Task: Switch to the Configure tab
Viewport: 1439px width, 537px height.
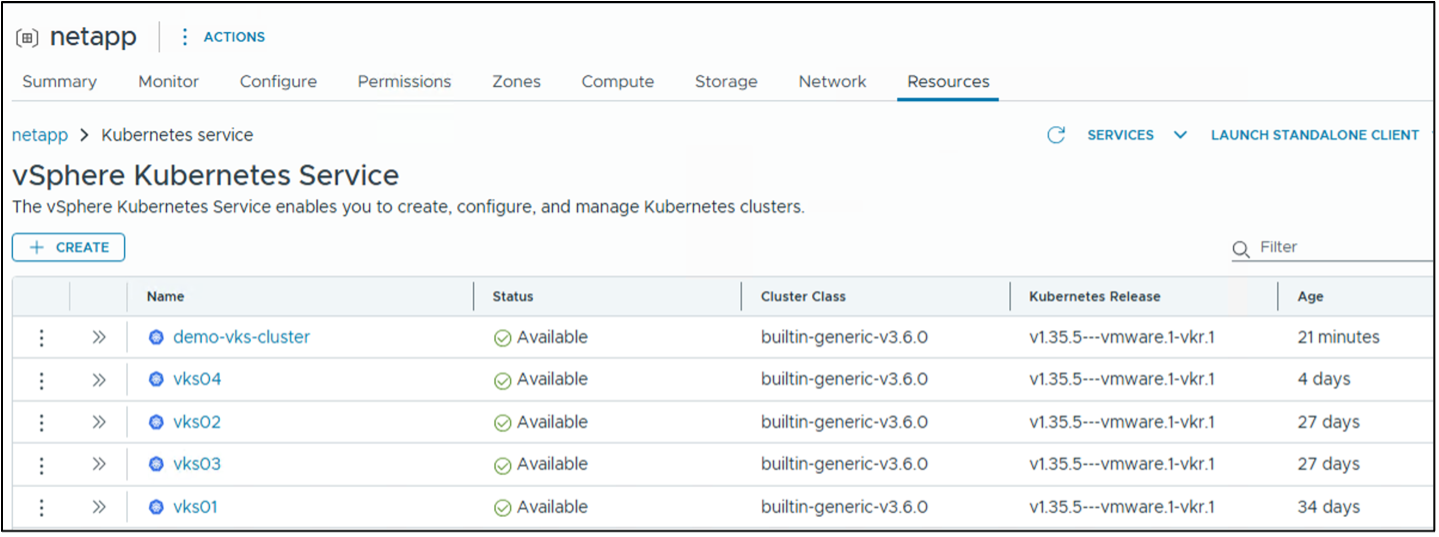Action: click(x=278, y=82)
